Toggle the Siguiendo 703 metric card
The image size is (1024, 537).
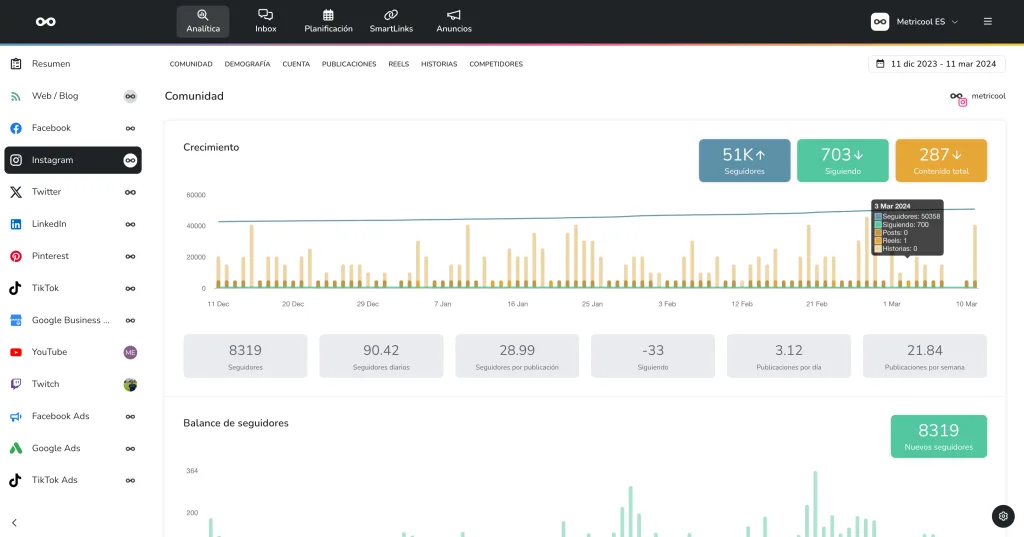842,160
